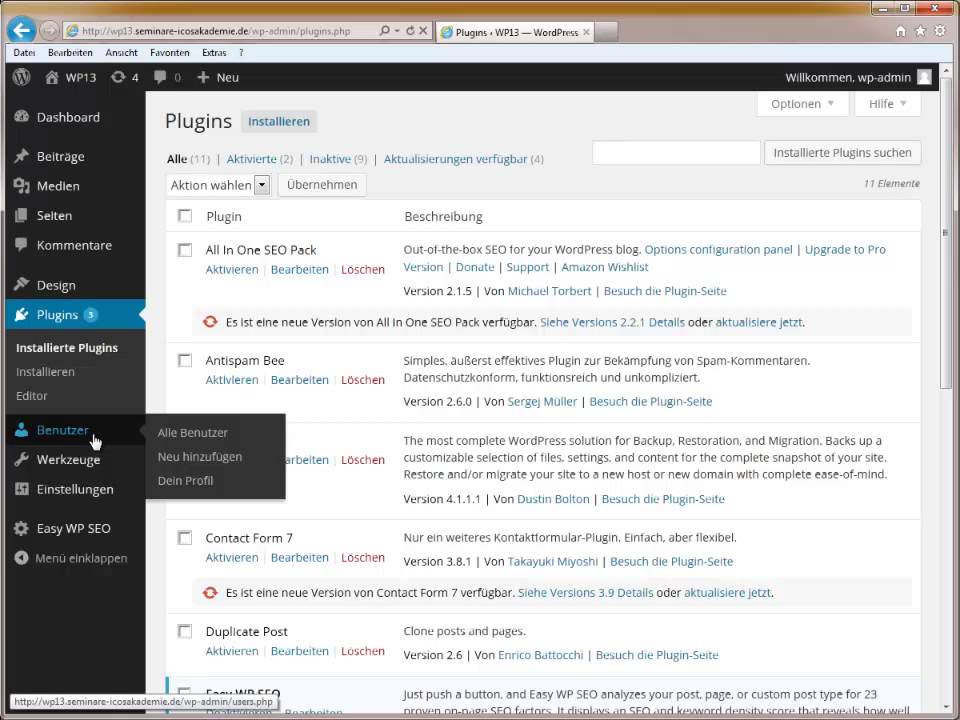Screen dimensions: 960x720
Task: Open the address bar search dropdown arrow
Action: [x=397, y=30]
